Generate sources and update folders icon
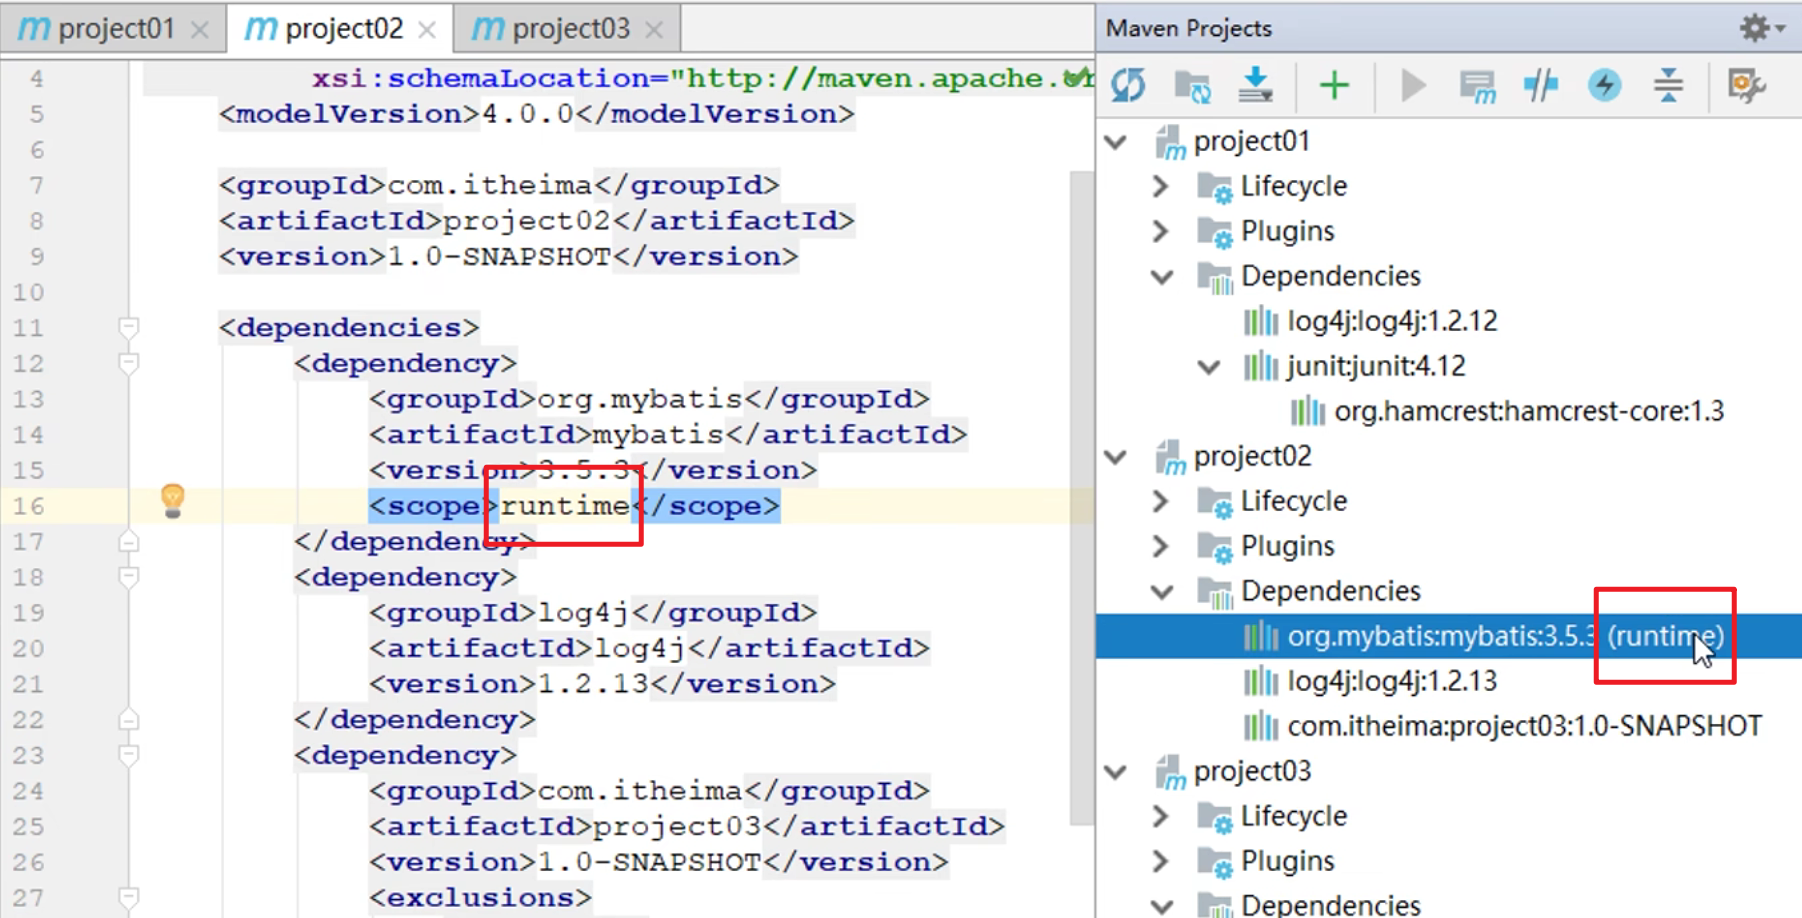The width and height of the screenshot is (1802, 918). [x=1192, y=86]
